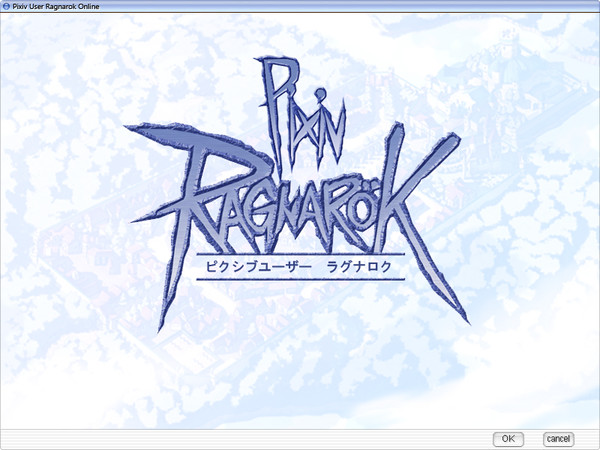This screenshot has width=600, height=450.
Task: Click the 'Pixiv User Ragnarok Online' window title
Action: pos(55,7)
